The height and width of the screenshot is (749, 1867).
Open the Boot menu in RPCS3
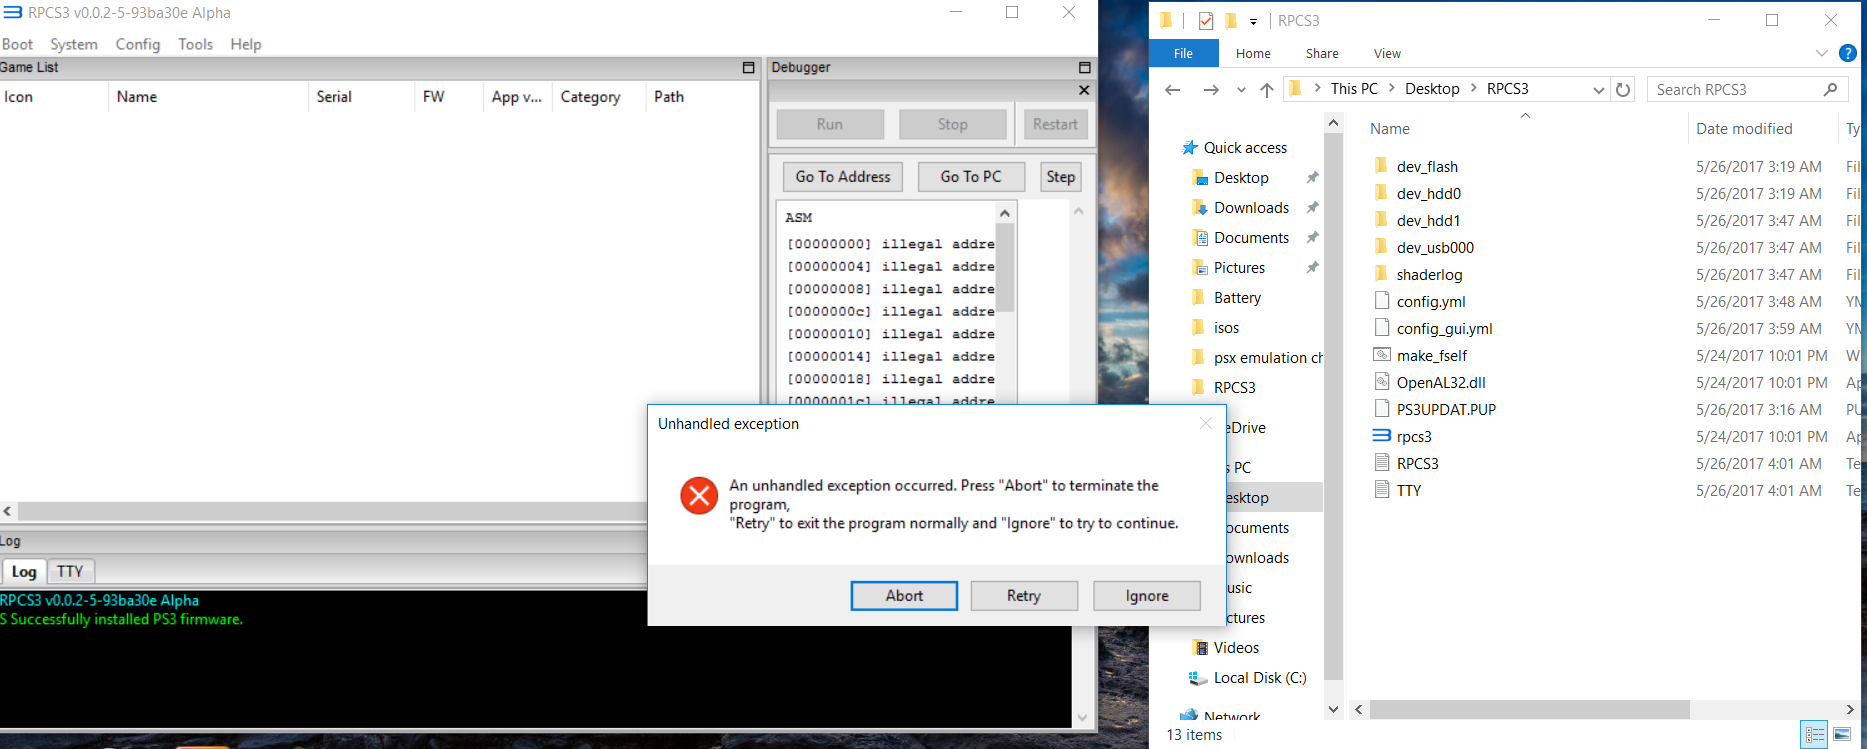(x=17, y=44)
